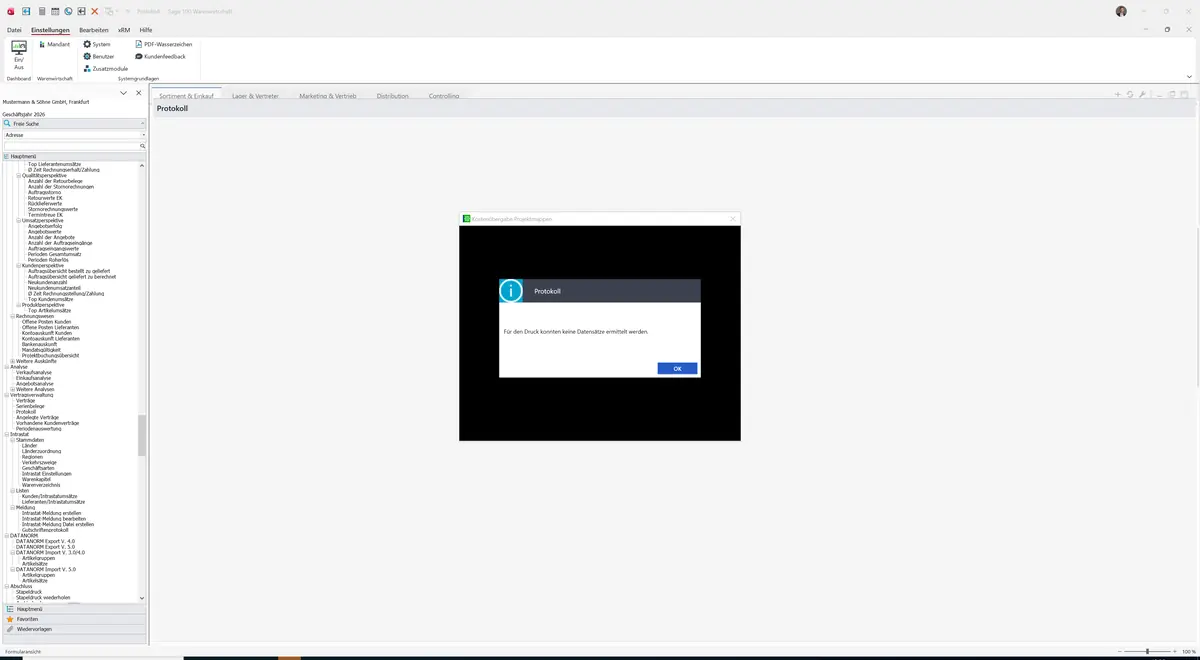Click the zoom slider in the status bar
The image size is (1200, 660).
coord(1147,652)
